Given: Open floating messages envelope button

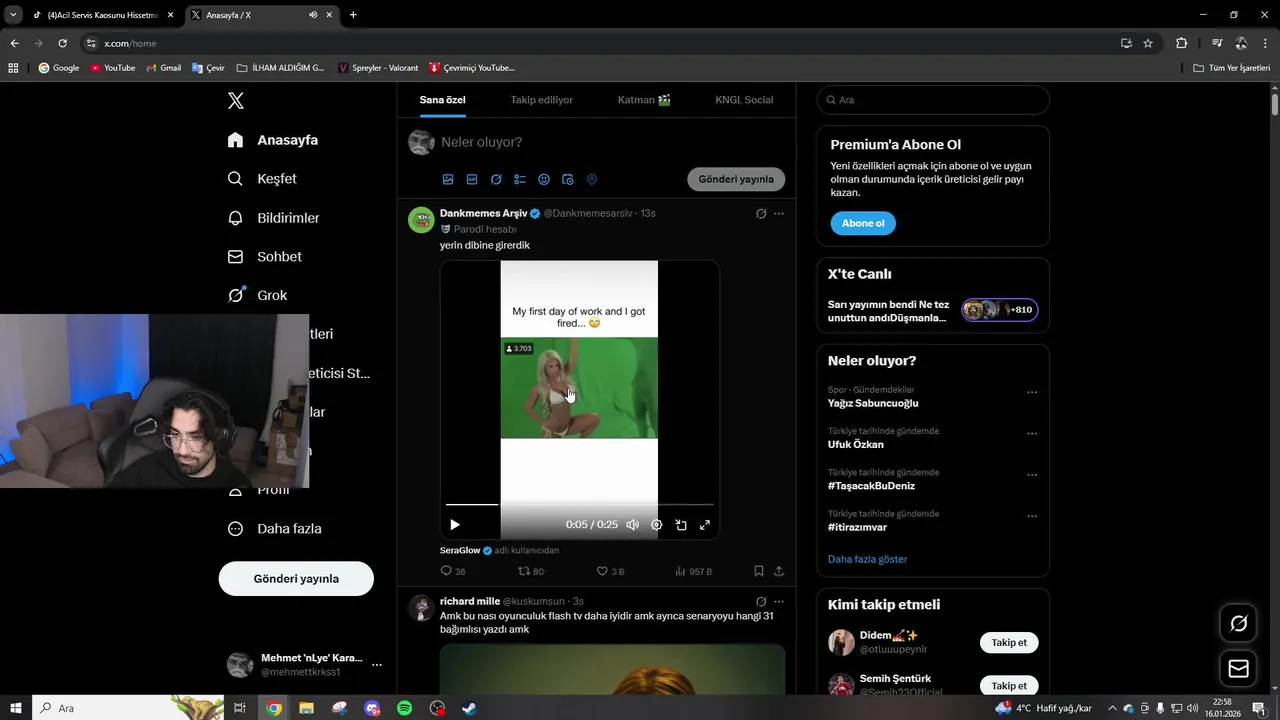Looking at the screenshot, I should [1239, 669].
